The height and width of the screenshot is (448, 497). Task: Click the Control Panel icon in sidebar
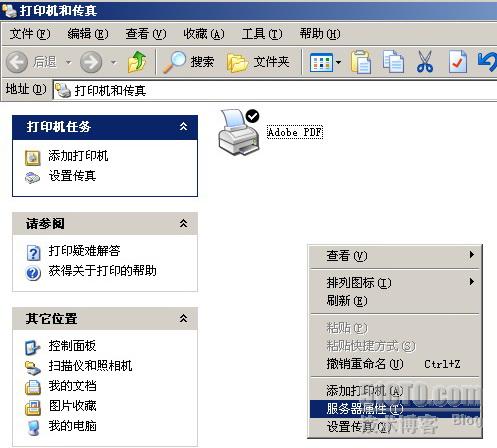33,348
